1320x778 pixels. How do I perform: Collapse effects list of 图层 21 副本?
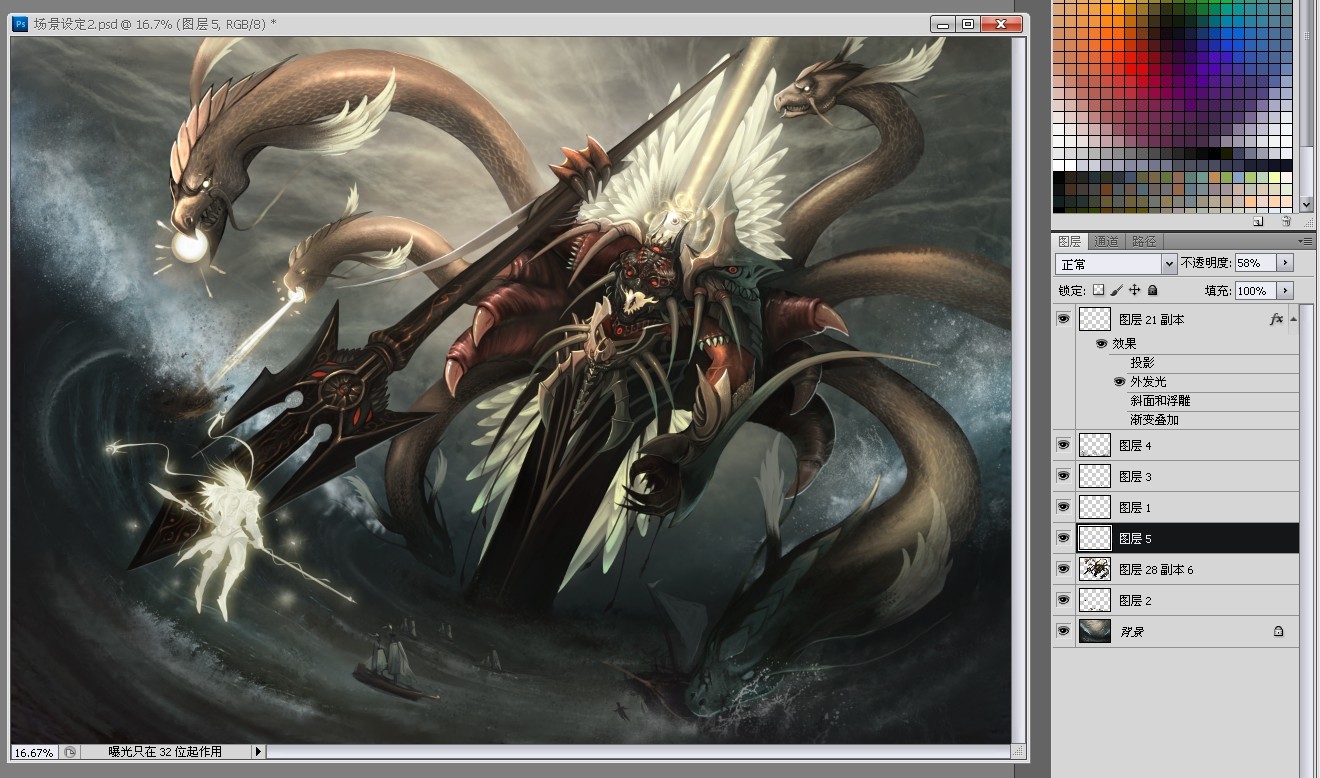1294,319
